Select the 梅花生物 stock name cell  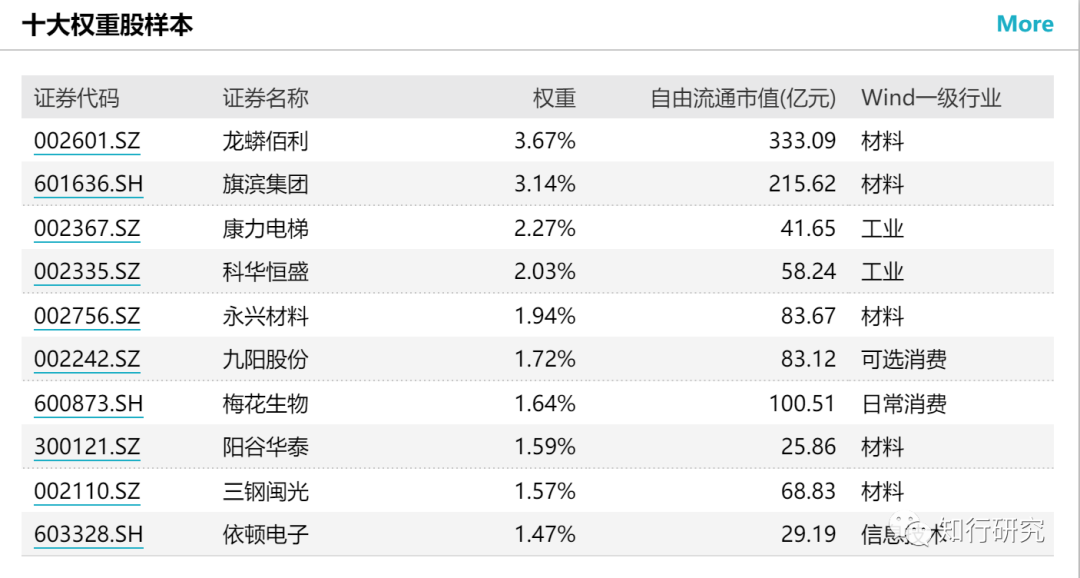pos(265,404)
